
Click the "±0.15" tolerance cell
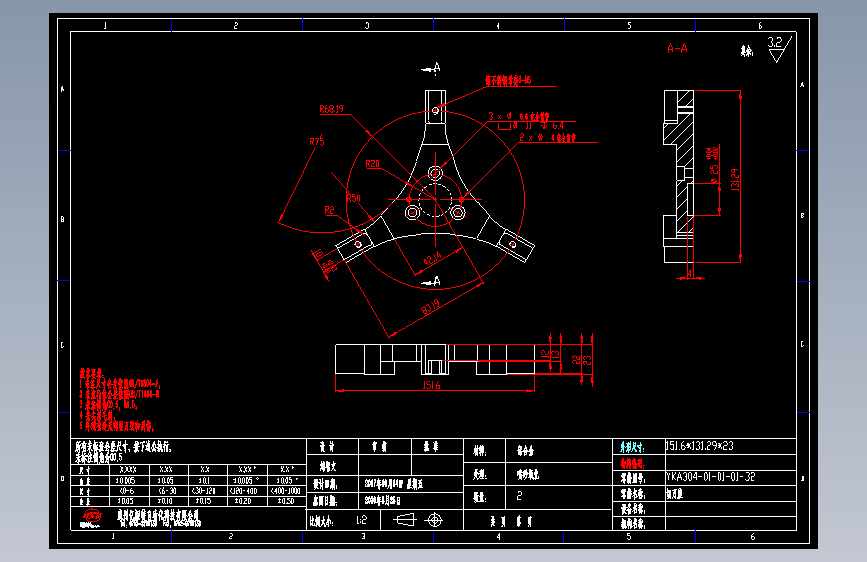pyautogui.click(x=203, y=501)
